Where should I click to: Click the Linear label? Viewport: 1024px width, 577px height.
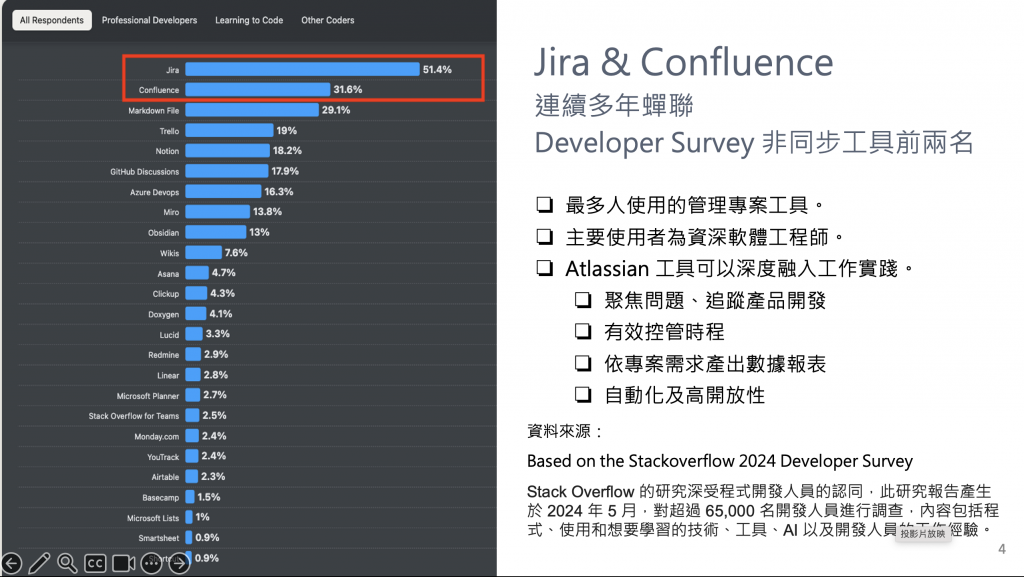coord(168,376)
